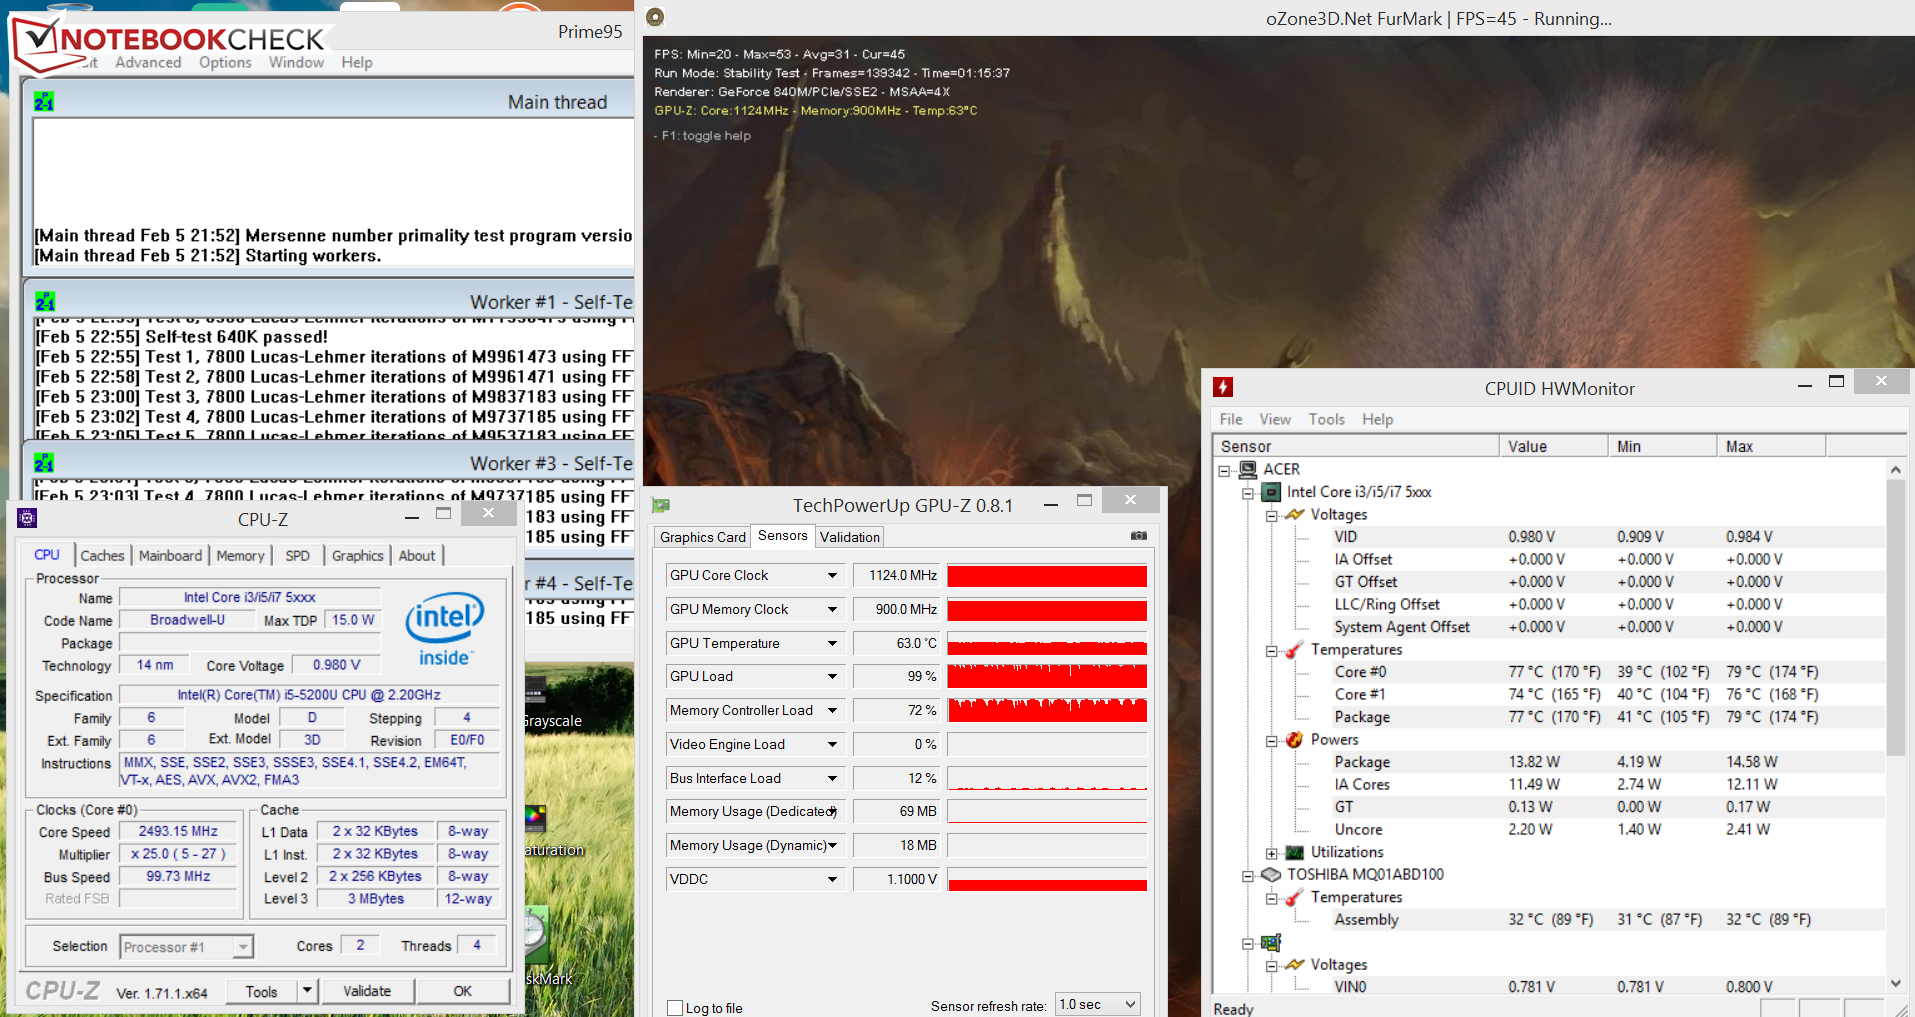Open the Graphics Card tab in GPU-Z
Screen dimensions: 1915x1017
pos(702,537)
